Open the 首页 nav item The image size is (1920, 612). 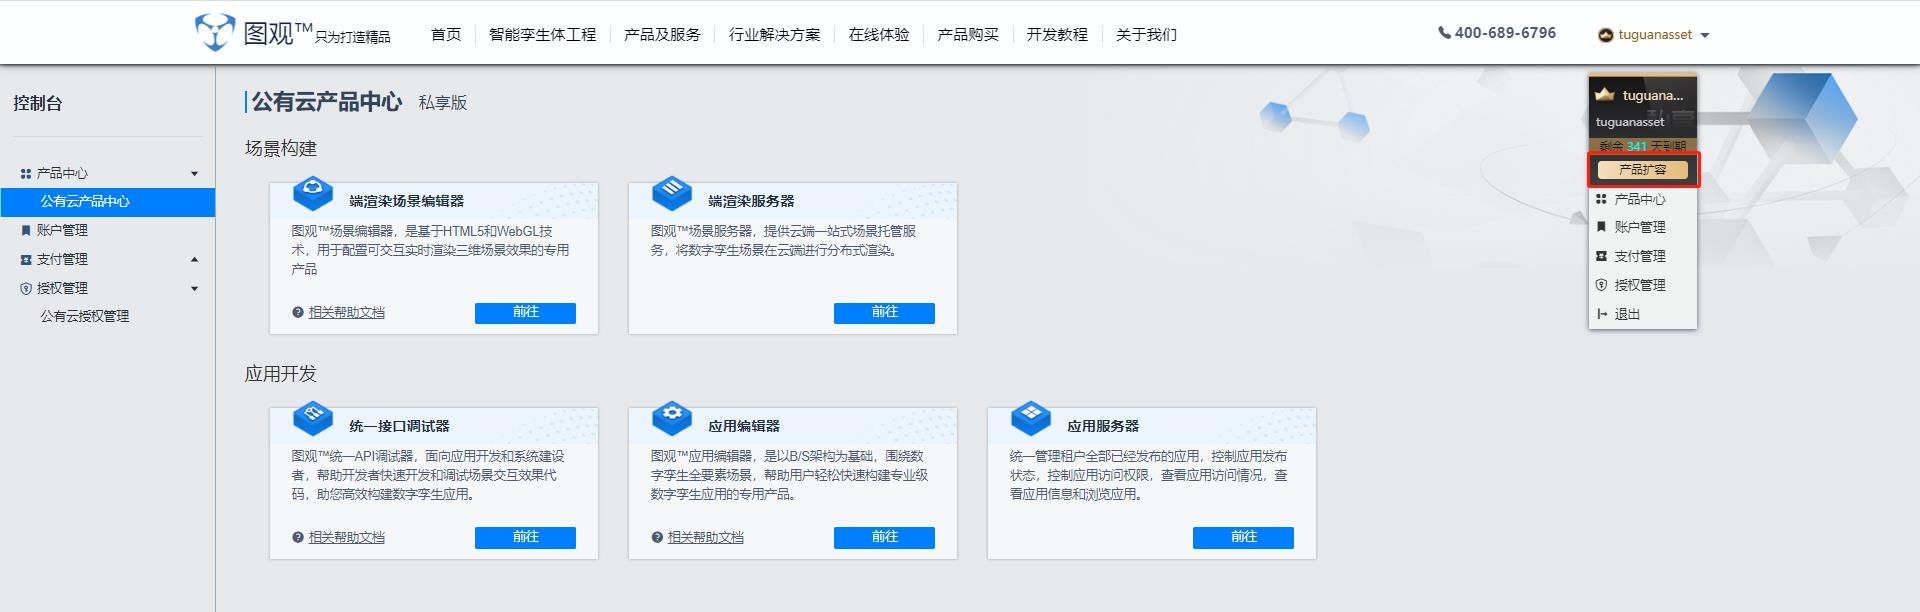tap(446, 35)
